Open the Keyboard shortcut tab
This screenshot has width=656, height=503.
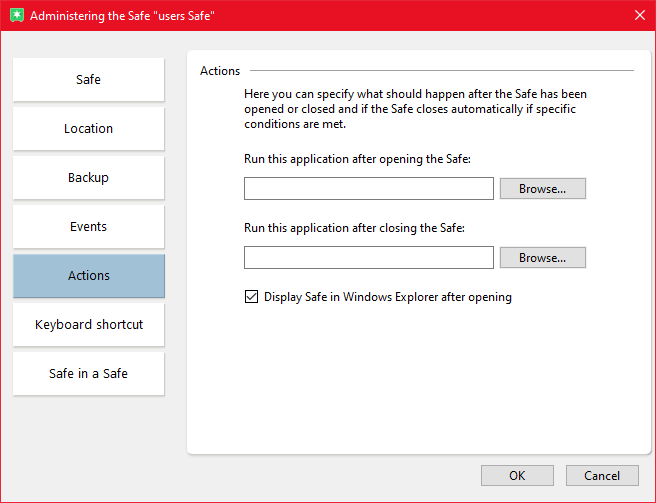(x=88, y=325)
